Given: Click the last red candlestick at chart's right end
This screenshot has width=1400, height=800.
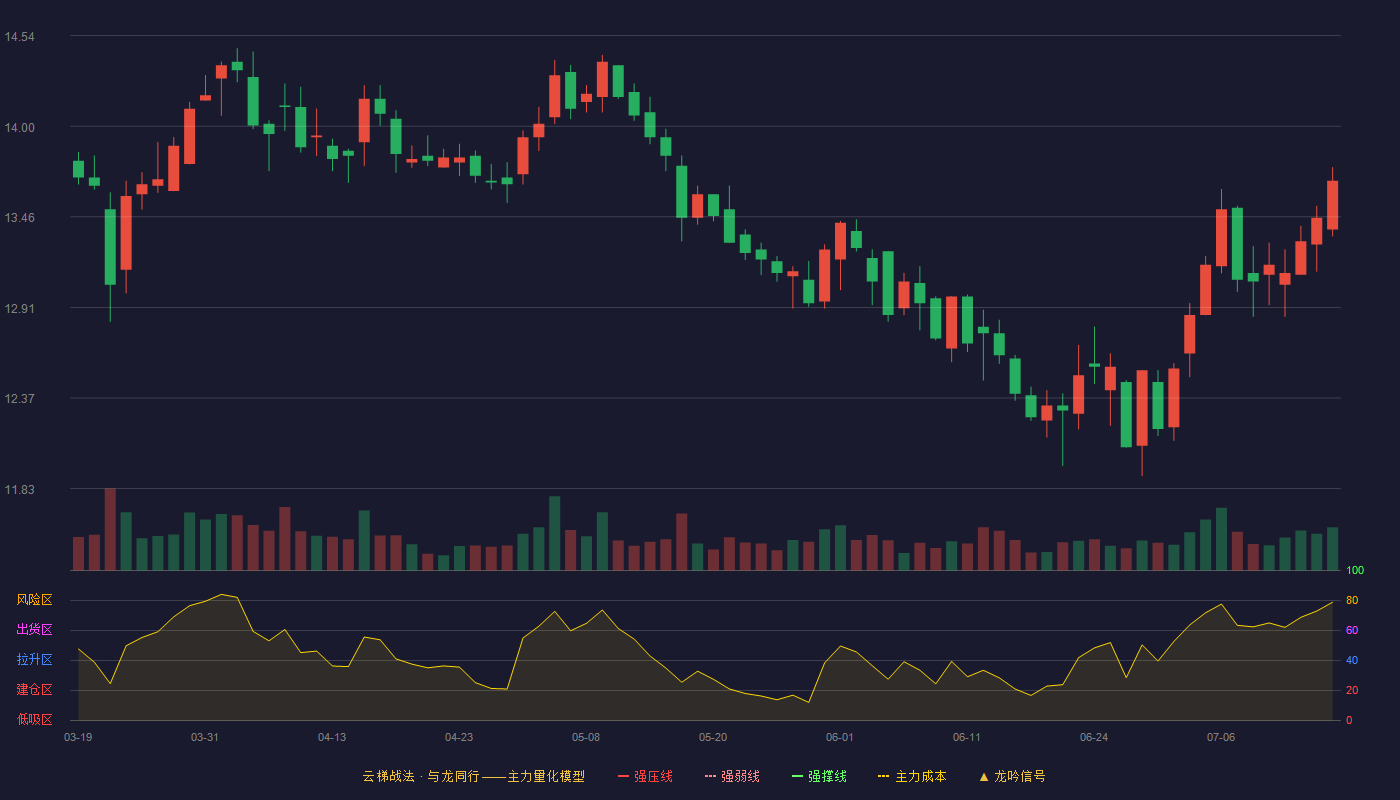Looking at the screenshot, I should [1332, 205].
